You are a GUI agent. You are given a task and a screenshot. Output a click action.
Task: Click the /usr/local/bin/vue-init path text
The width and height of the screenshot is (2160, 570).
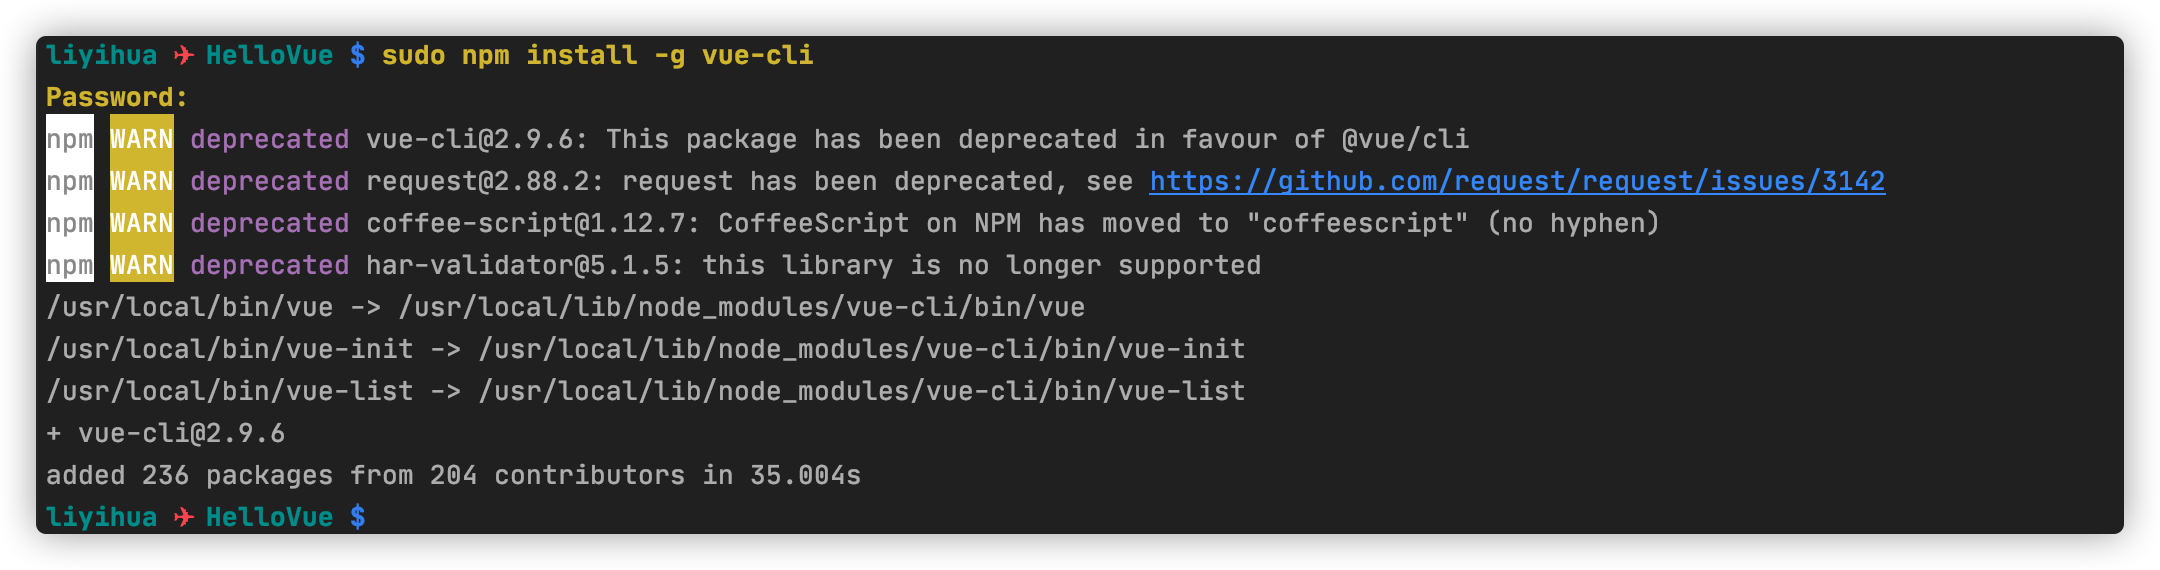coord(230,349)
